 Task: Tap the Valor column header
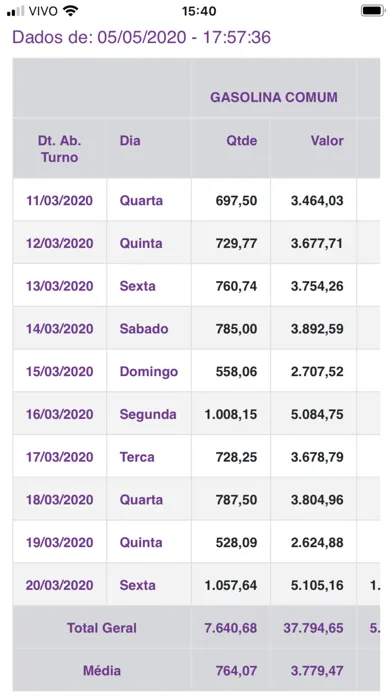tap(327, 141)
